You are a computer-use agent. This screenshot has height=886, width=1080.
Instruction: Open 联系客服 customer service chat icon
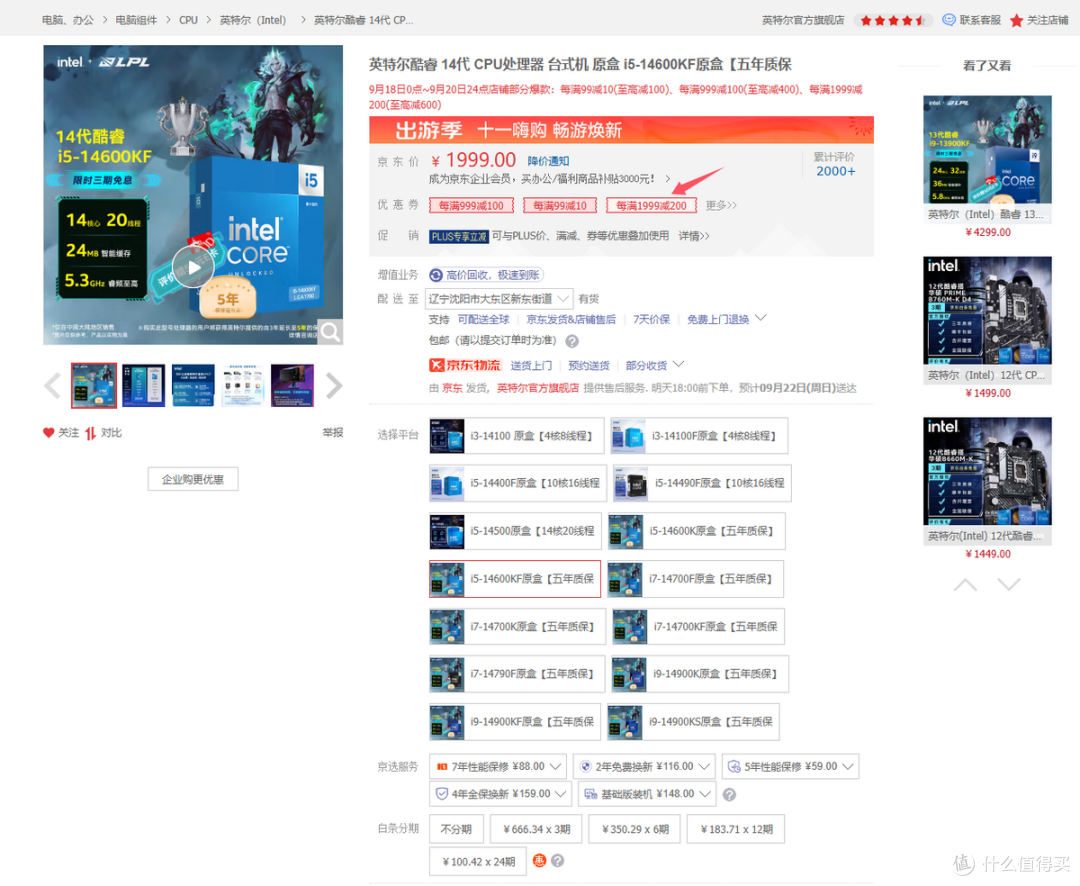[x=948, y=20]
